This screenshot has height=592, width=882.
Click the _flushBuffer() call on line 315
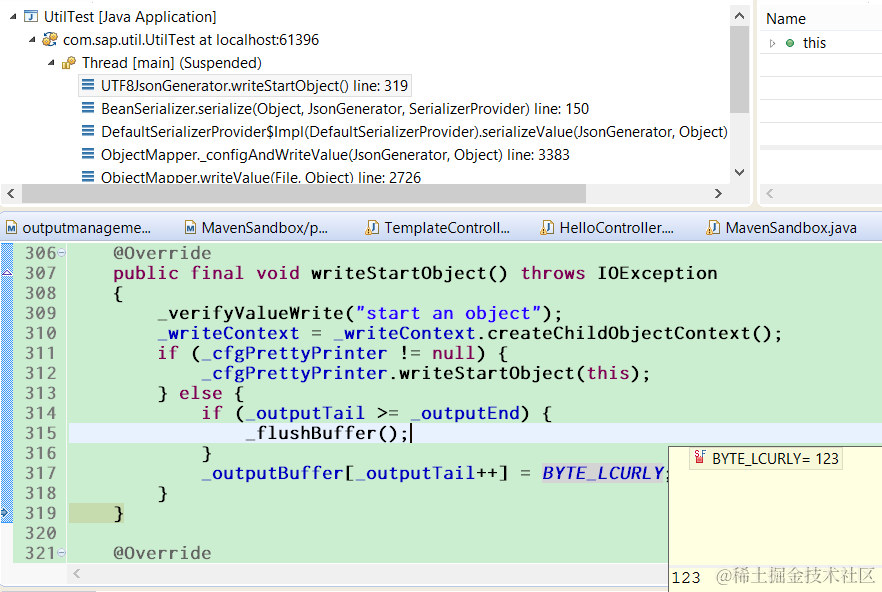point(326,433)
